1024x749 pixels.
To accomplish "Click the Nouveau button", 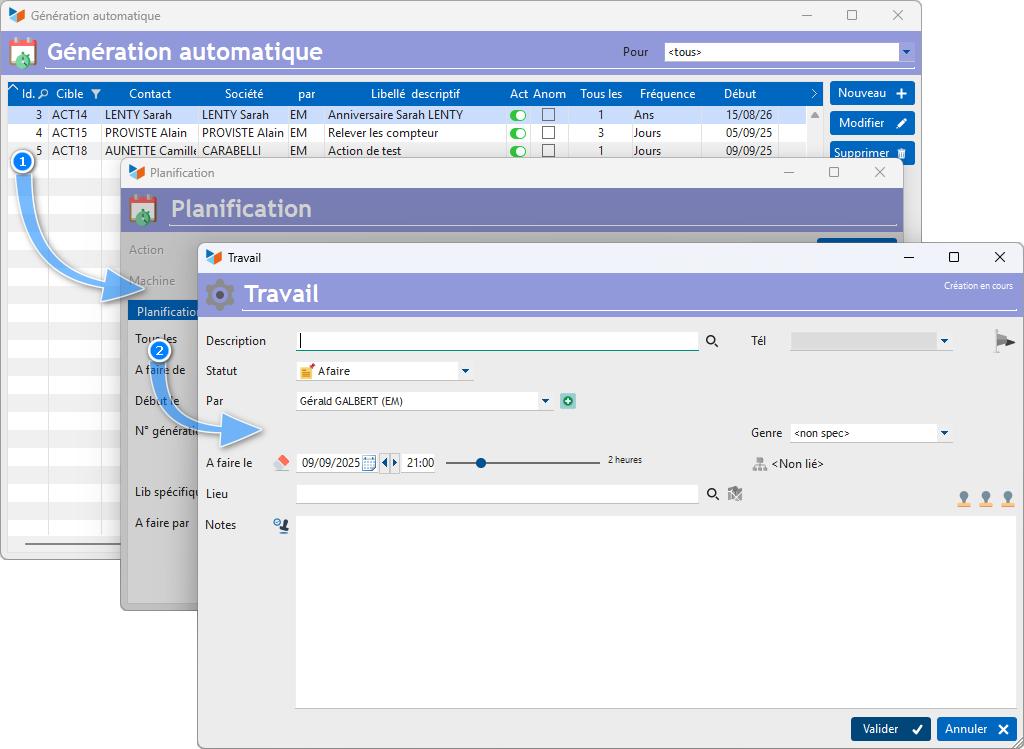I will (871, 93).
